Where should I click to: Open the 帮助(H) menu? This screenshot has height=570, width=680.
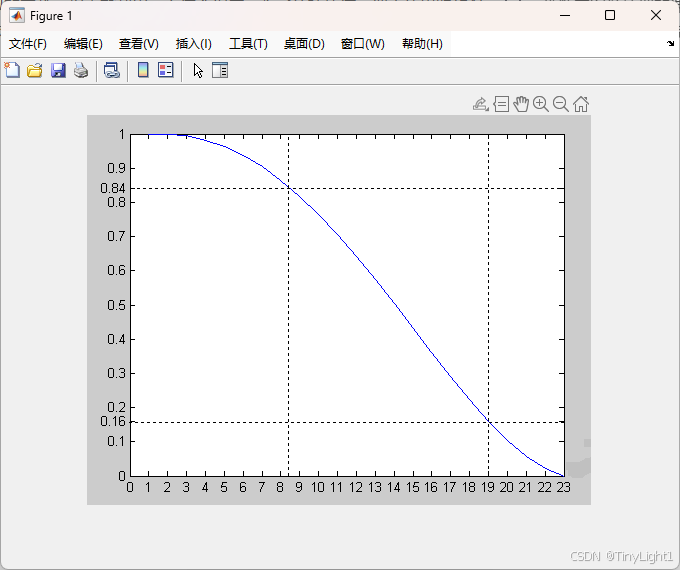[x=422, y=44]
